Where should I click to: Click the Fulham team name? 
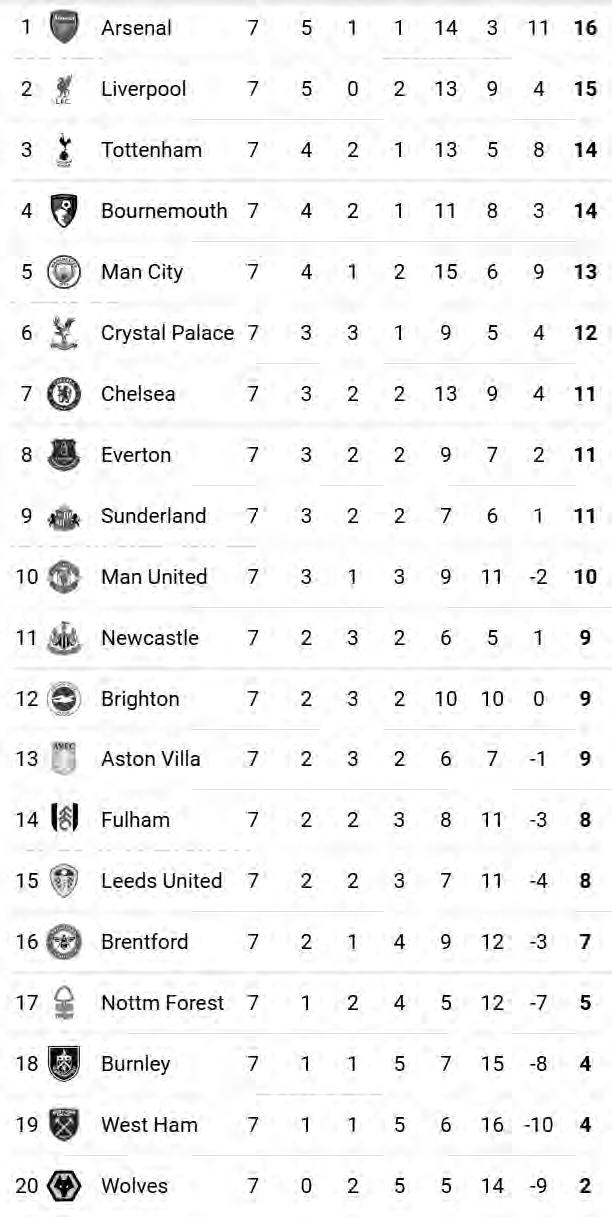tap(135, 820)
